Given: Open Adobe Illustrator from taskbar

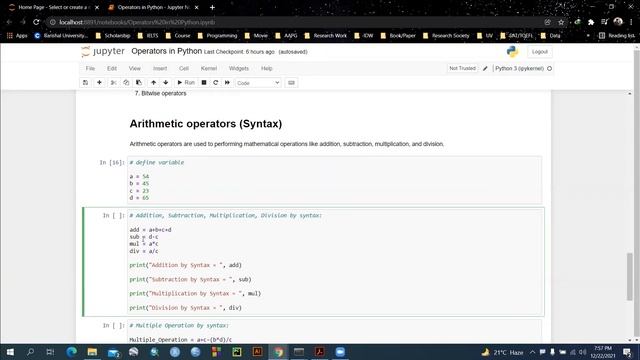Looking at the screenshot, I should click(257, 352).
